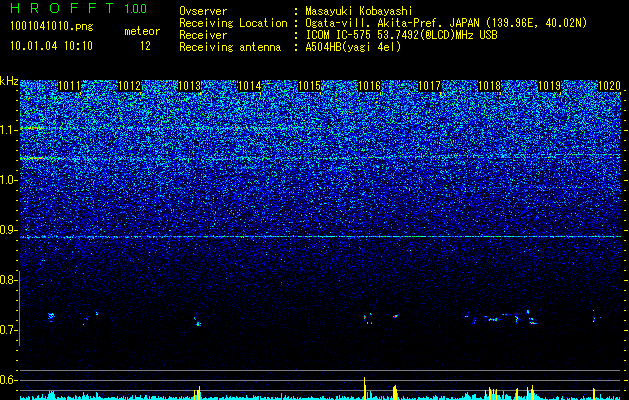Click the 1018 time marker
This screenshot has height=400, width=629.
[x=490, y=86]
